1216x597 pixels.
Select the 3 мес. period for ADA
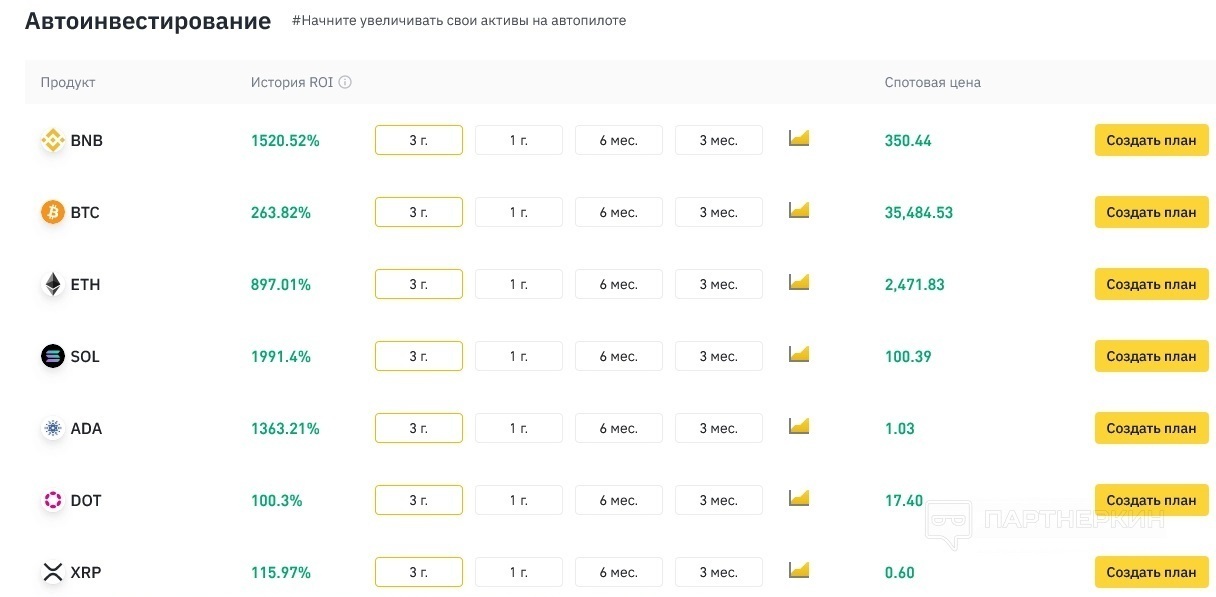tap(718, 428)
